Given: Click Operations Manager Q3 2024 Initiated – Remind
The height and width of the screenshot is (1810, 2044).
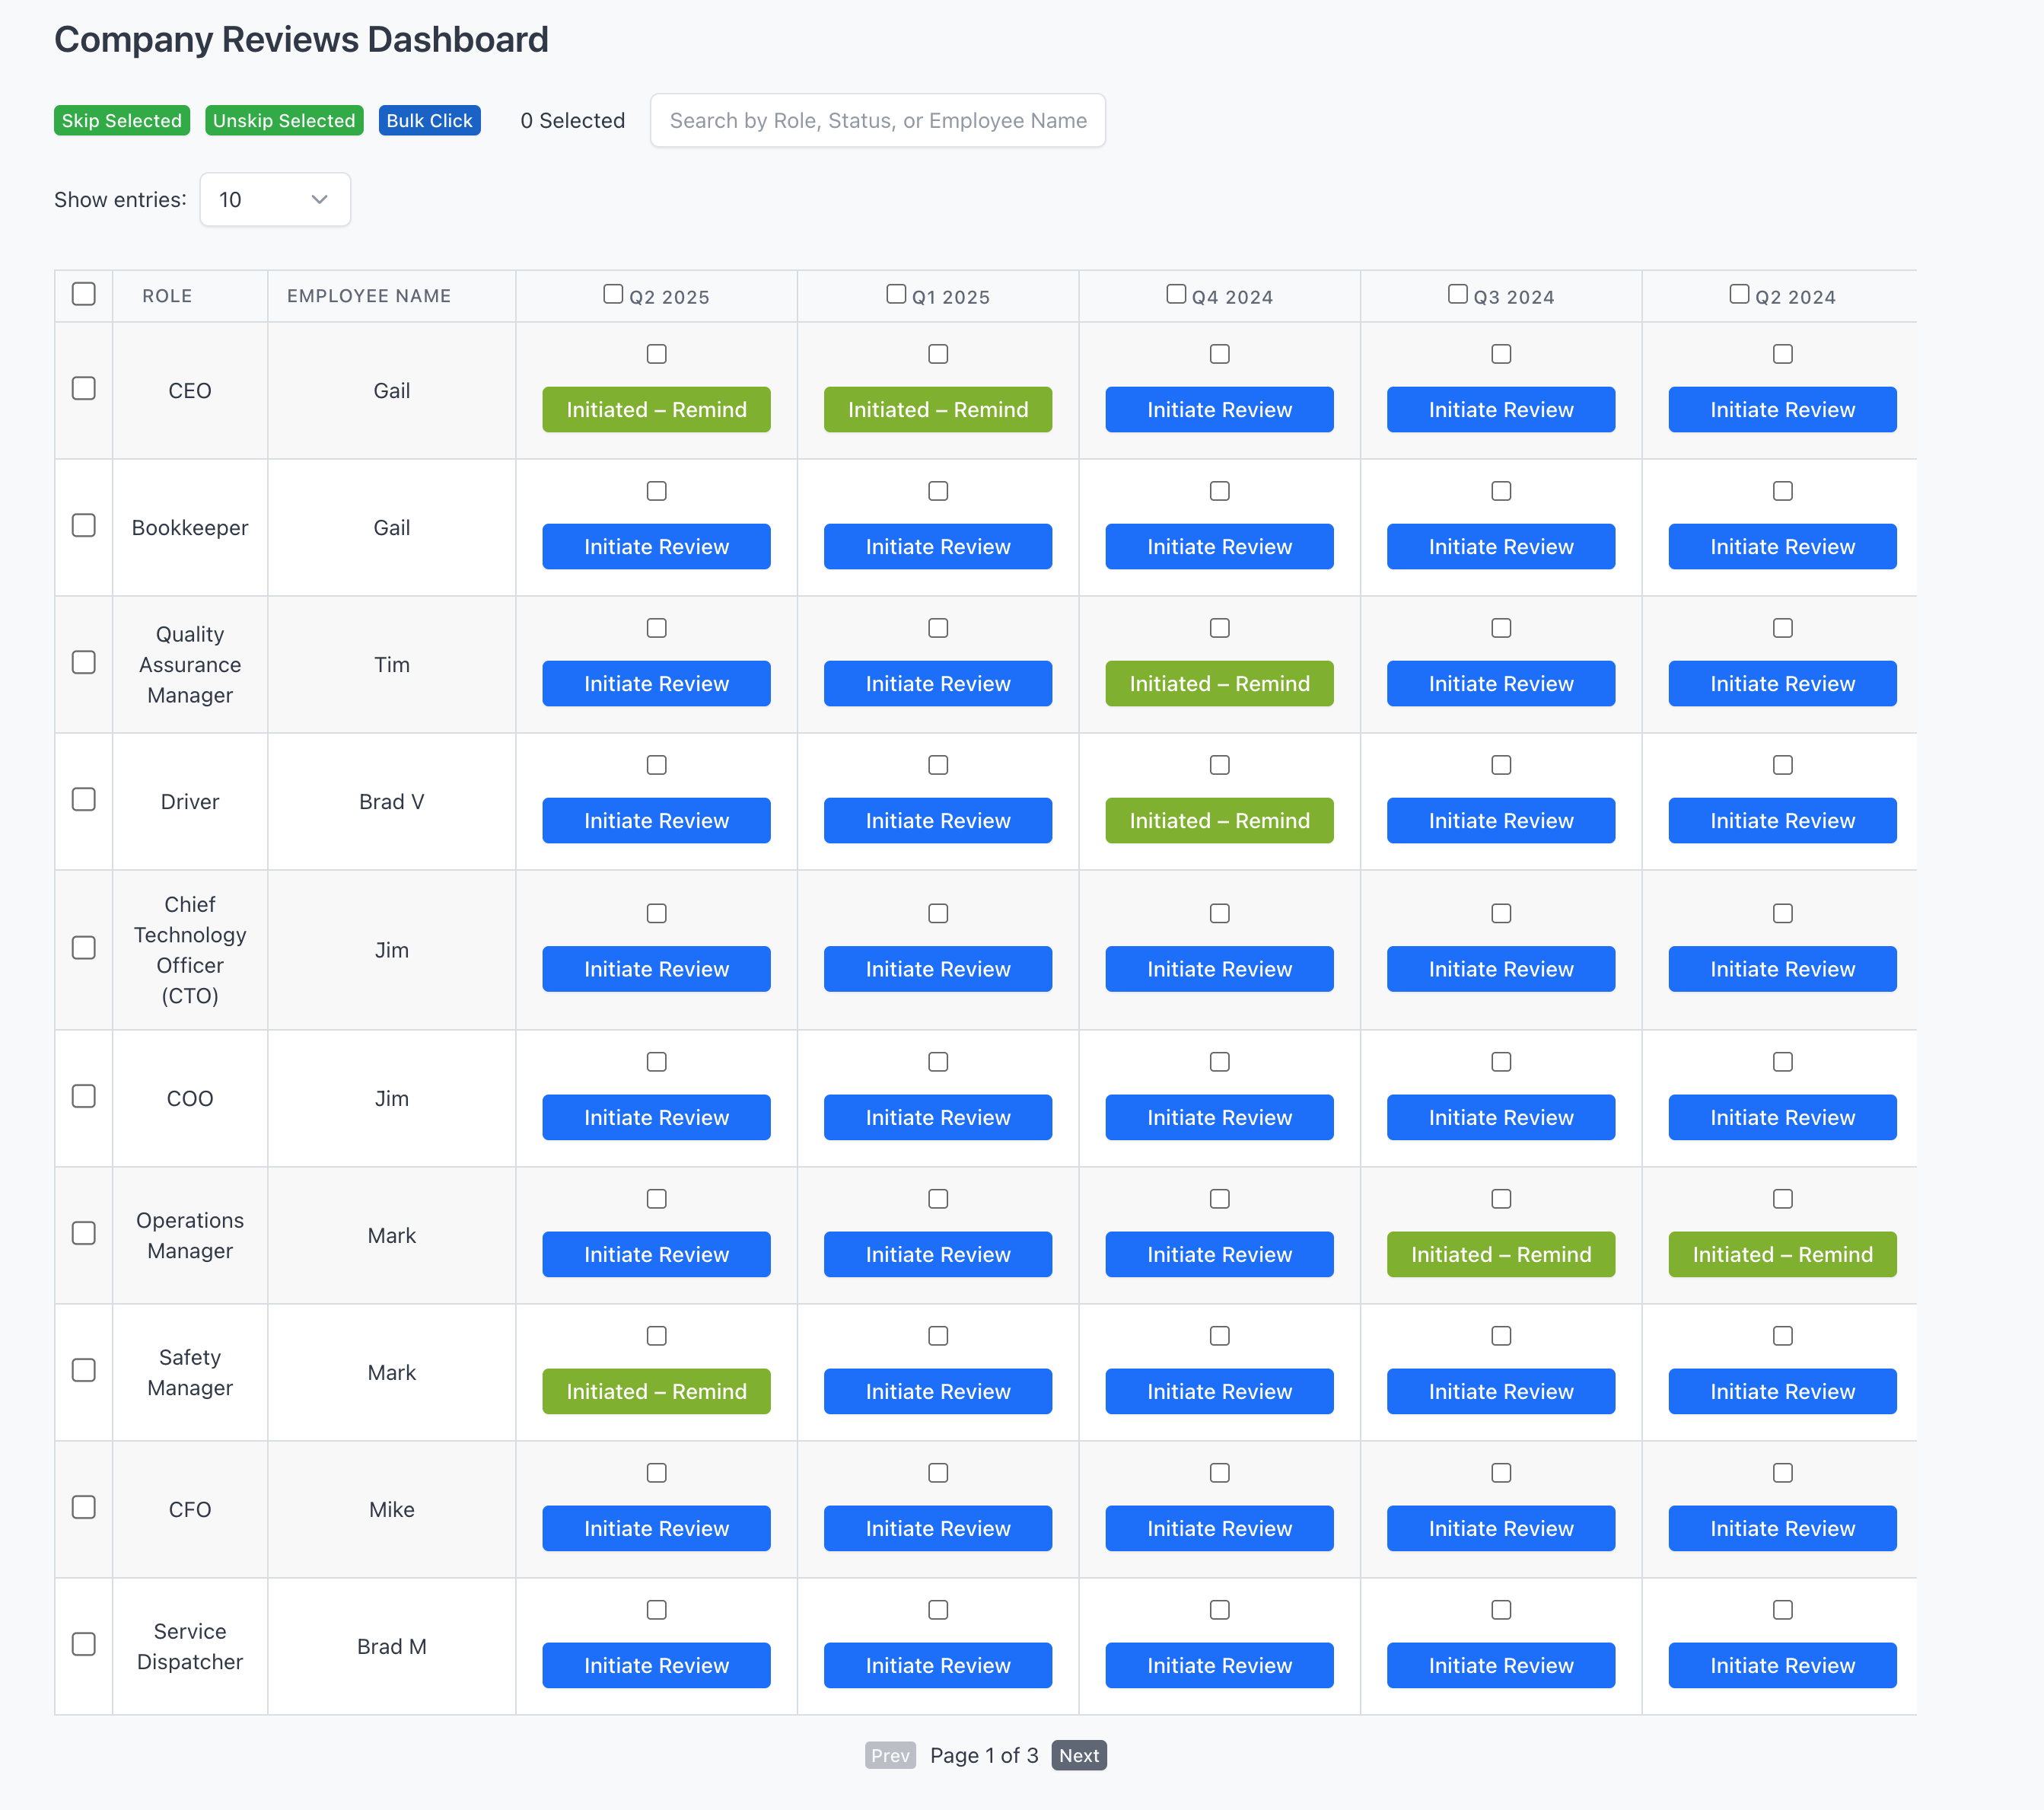Looking at the screenshot, I should (x=1501, y=1254).
